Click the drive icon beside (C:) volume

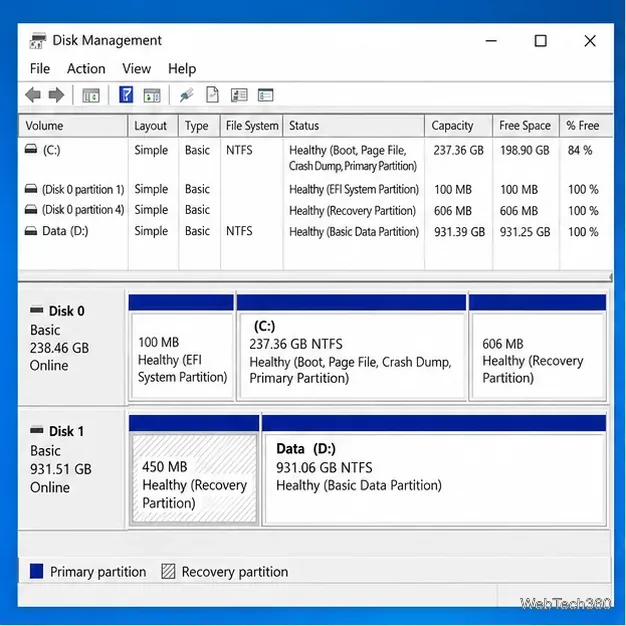point(31,150)
